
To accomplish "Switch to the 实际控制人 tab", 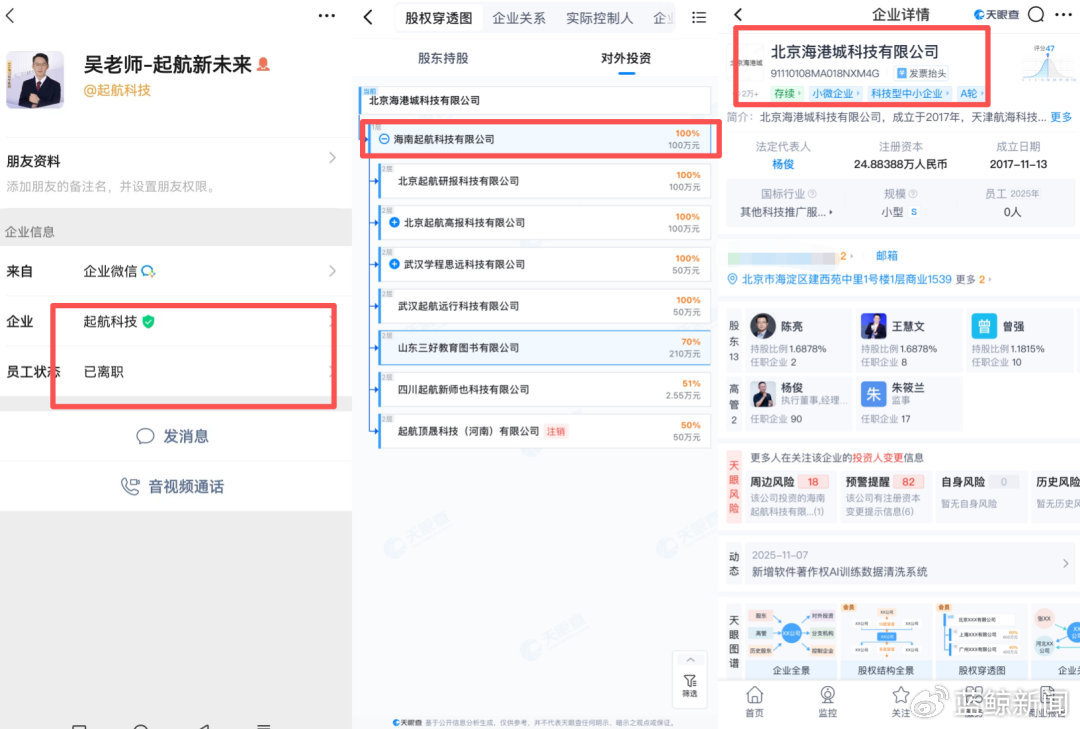I will [599, 19].
